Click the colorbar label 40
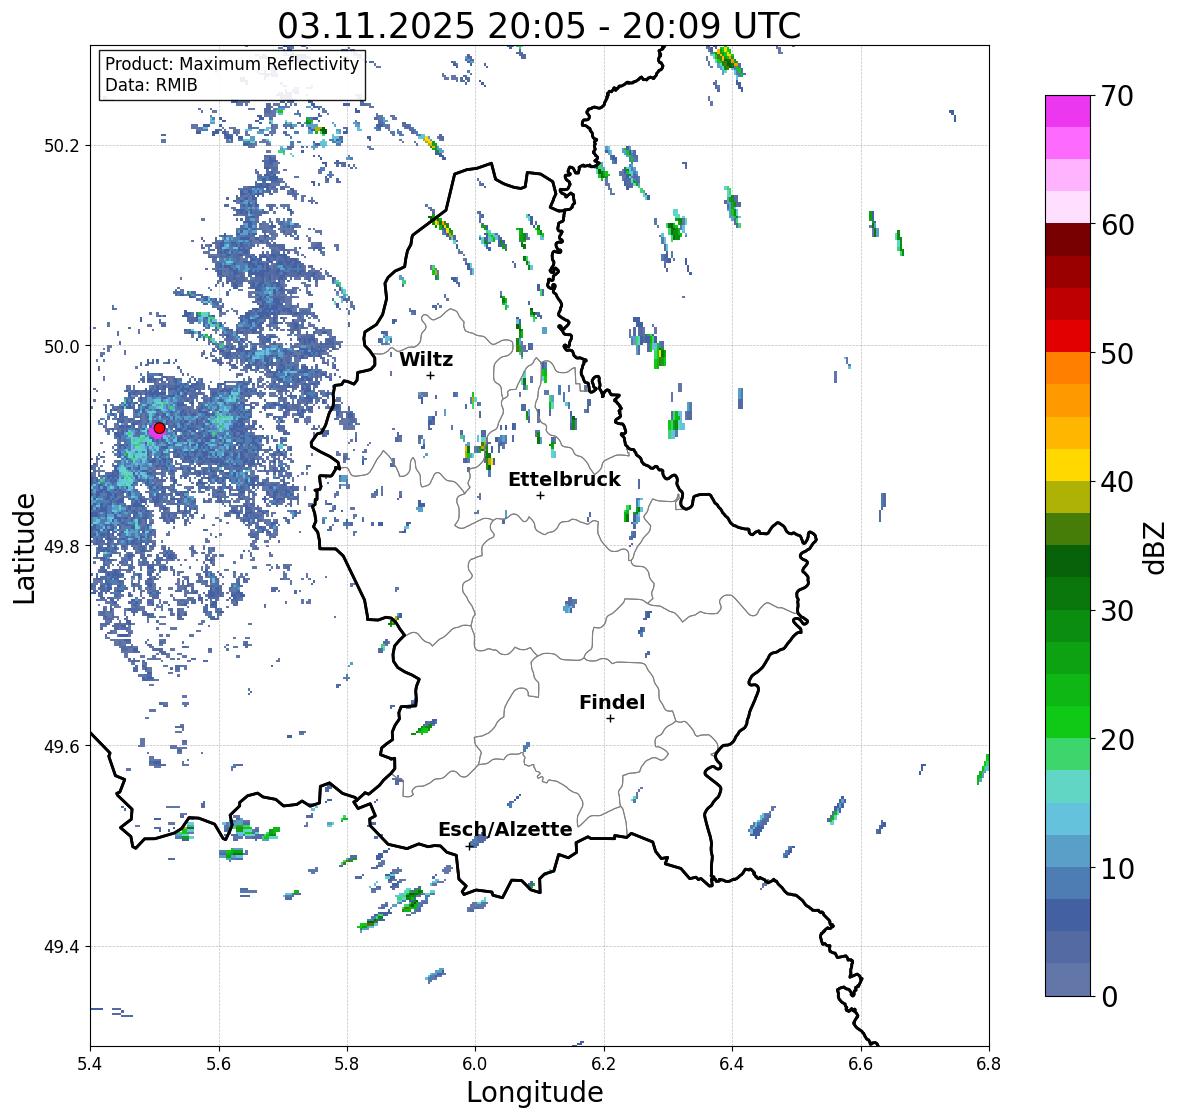The height and width of the screenshot is (1117, 1179). coord(1117,483)
